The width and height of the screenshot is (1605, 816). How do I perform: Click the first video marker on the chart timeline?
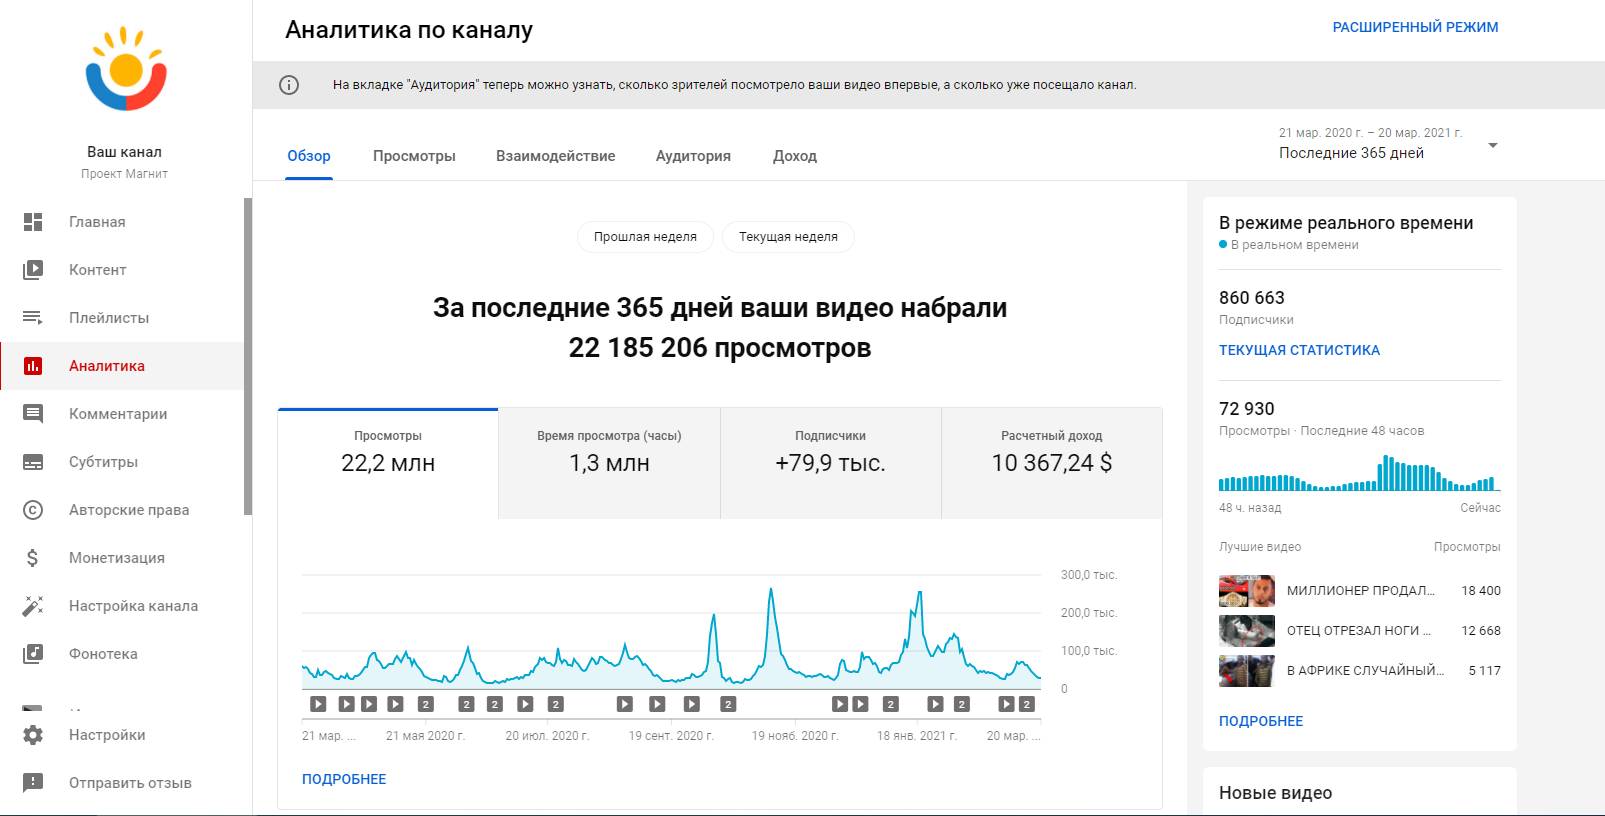tap(318, 704)
